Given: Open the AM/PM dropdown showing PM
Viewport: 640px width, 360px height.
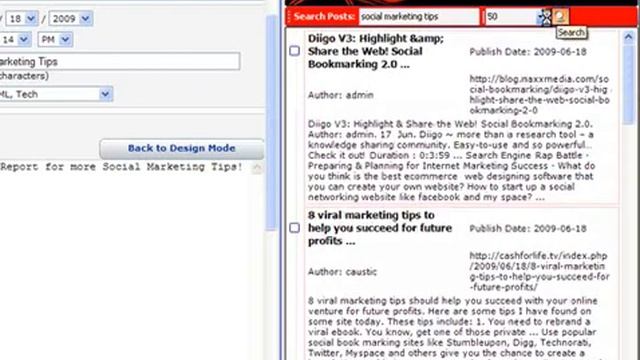Looking at the screenshot, I should (x=55, y=40).
